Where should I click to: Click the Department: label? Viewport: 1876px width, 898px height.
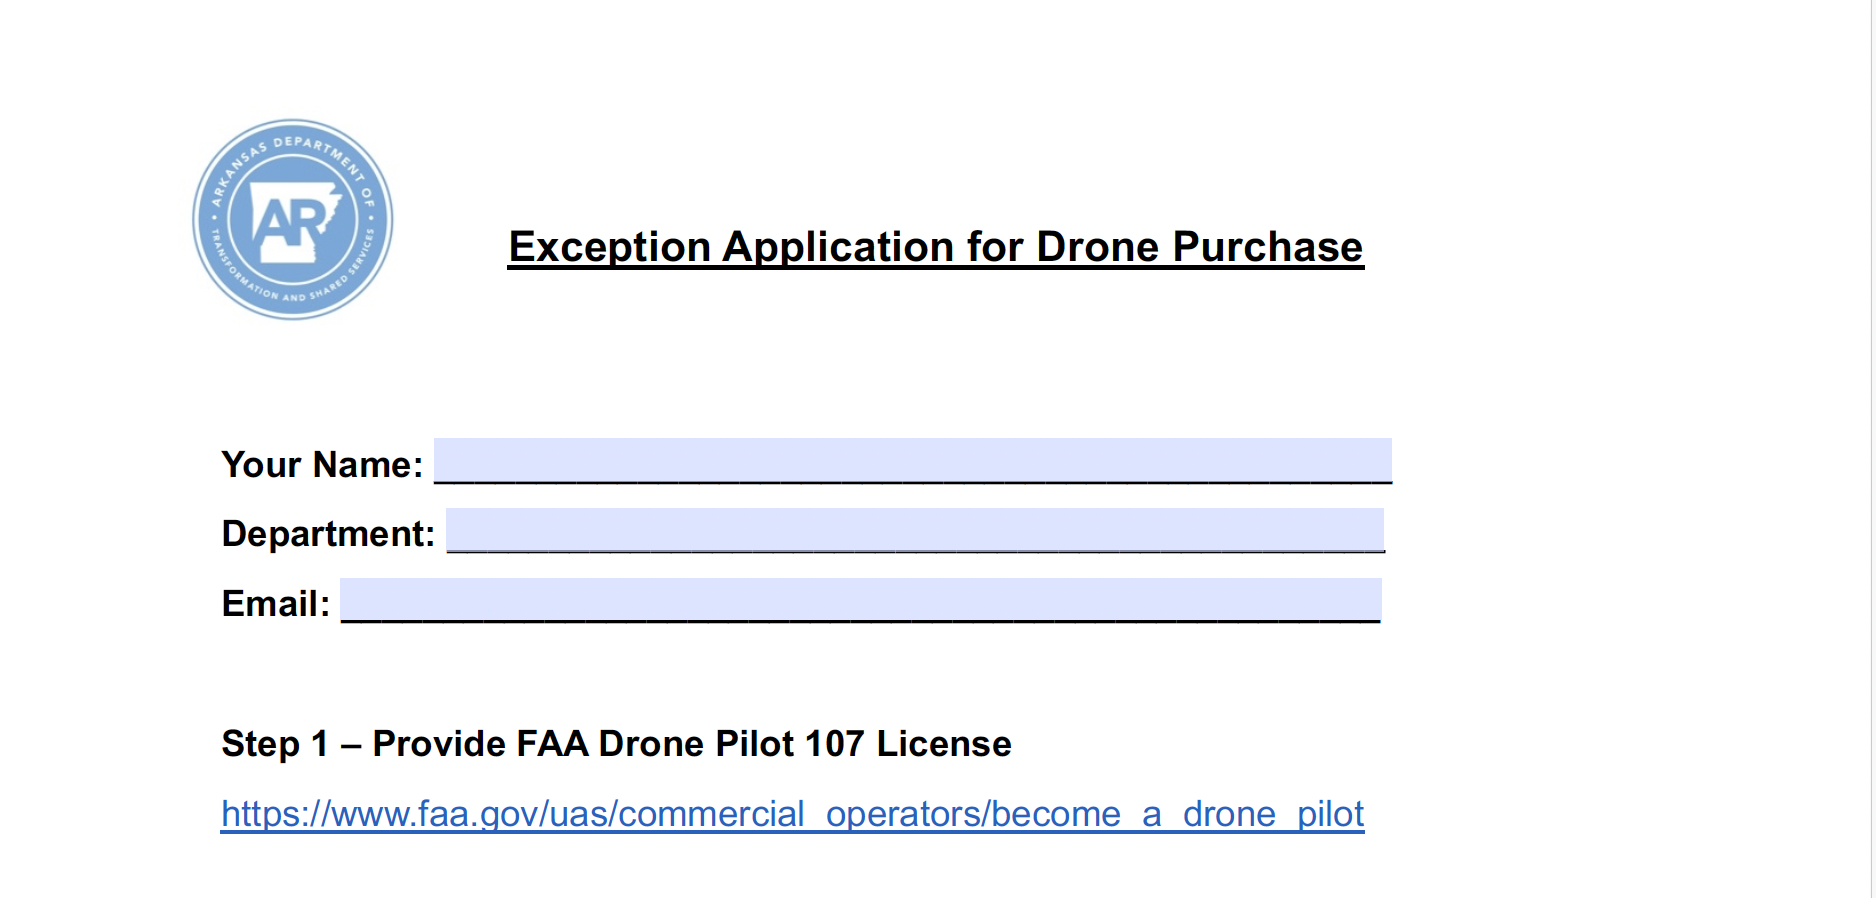[328, 534]
